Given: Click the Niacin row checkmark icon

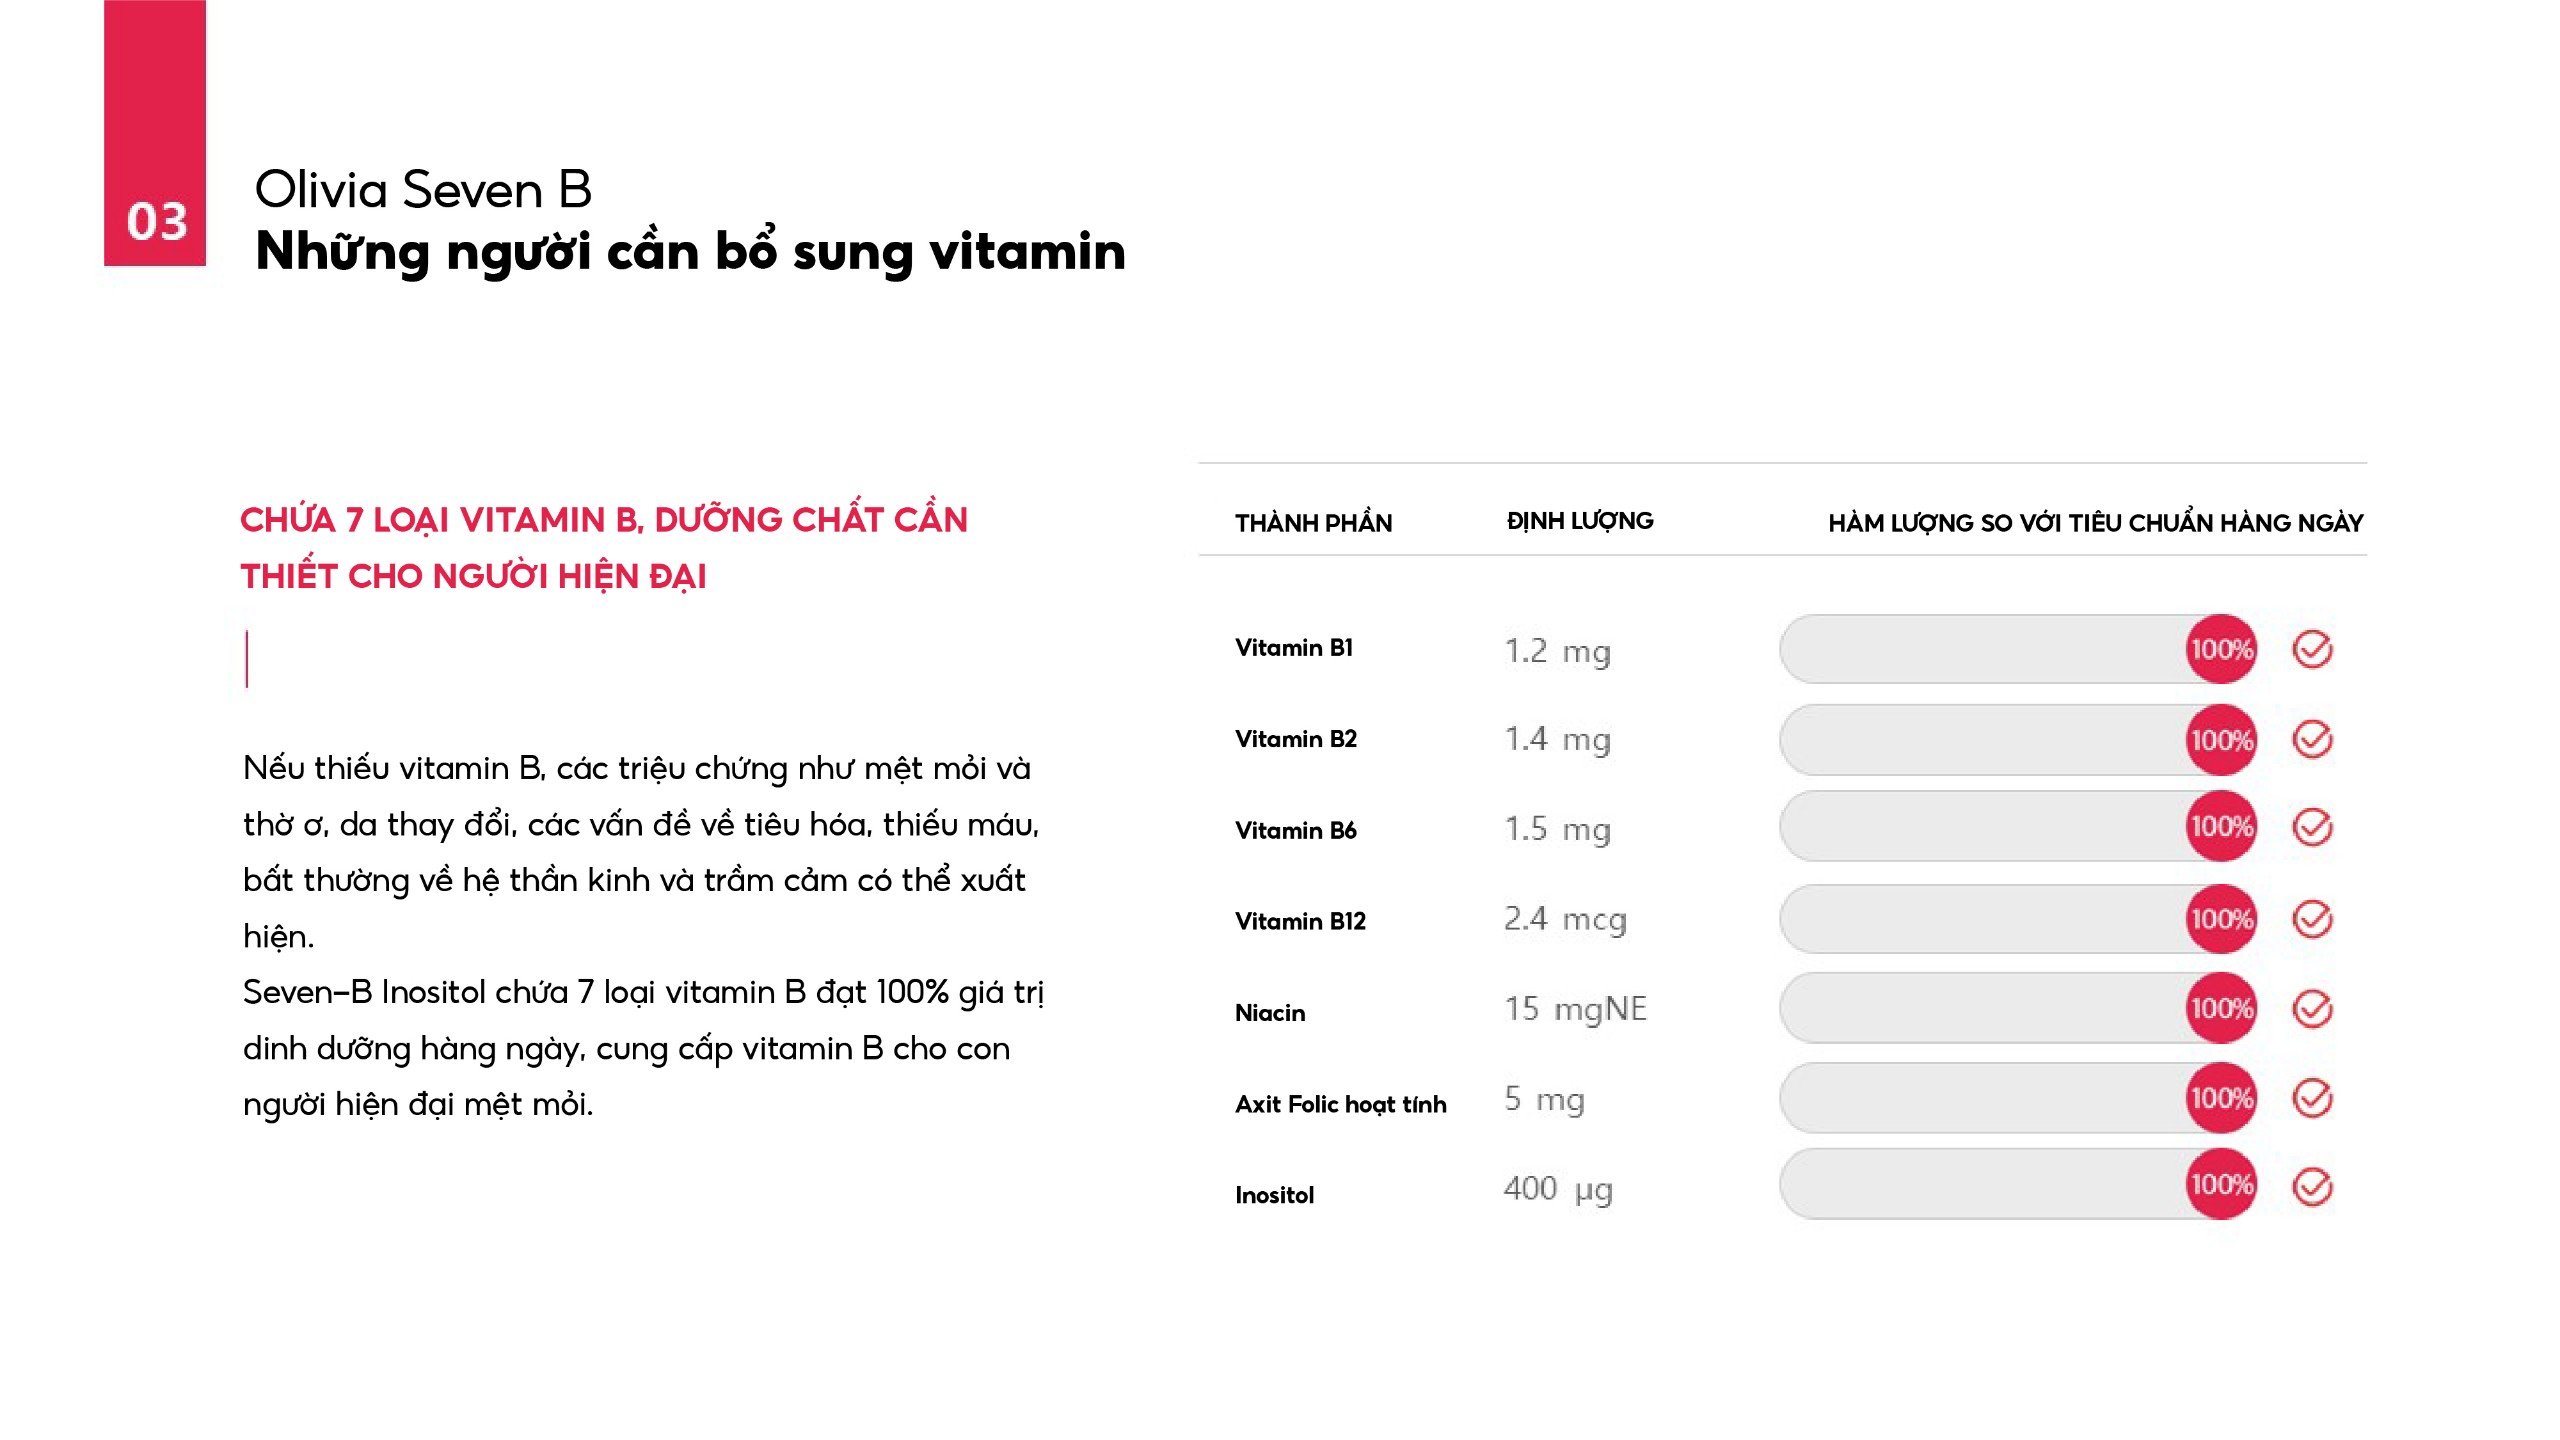Looking at the screenshot, I should [x=2312, y=1009].
